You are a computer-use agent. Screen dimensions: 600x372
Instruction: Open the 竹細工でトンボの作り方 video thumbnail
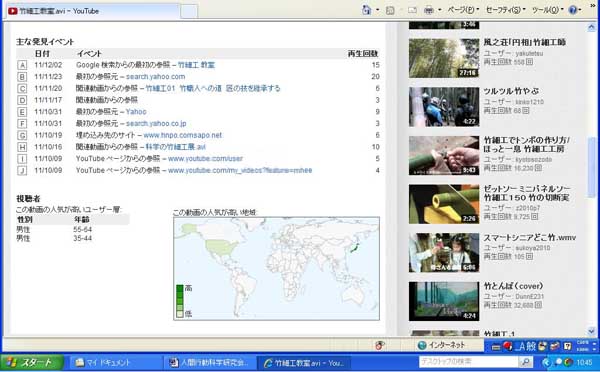[x=444, y=155]
